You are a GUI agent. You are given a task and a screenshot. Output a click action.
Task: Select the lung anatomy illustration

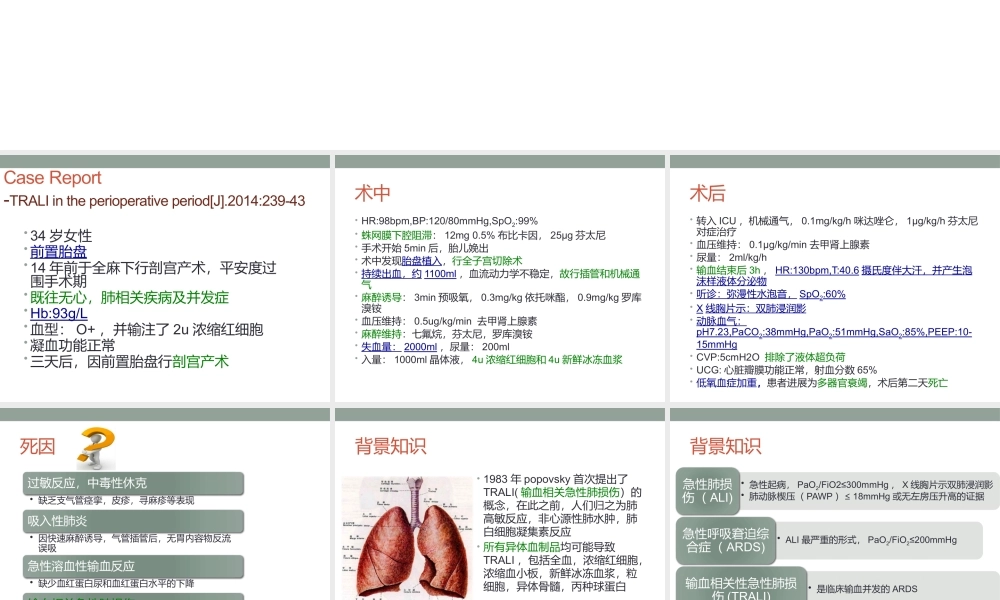[405, 538]
